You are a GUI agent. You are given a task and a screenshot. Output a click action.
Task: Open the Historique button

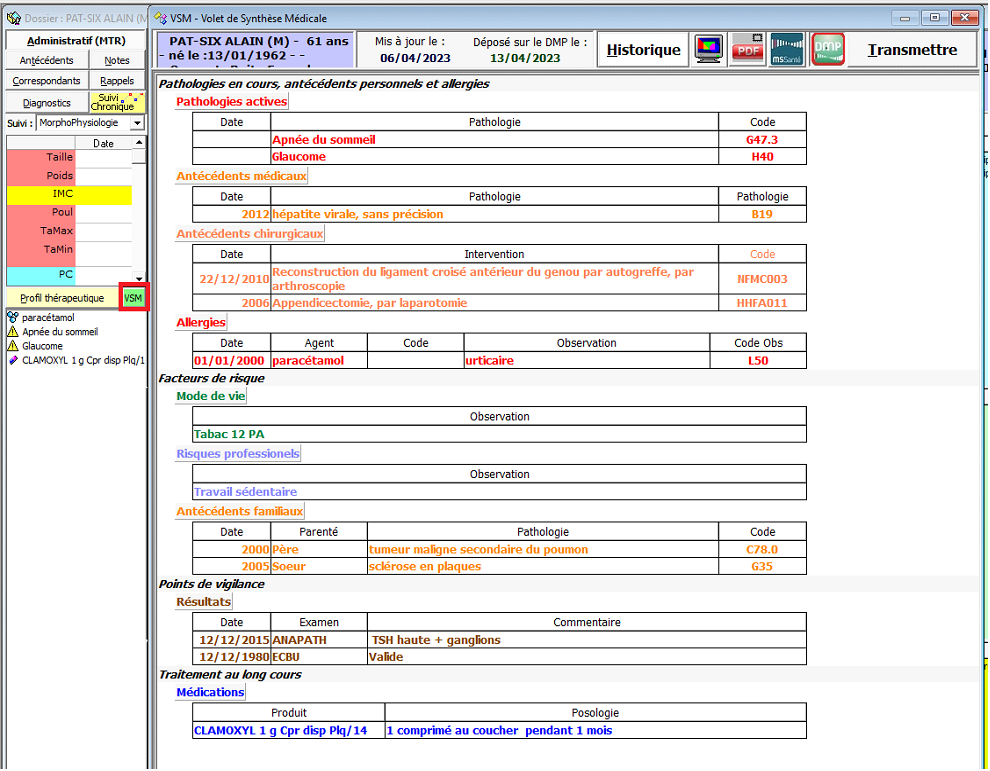coord(643,50)
